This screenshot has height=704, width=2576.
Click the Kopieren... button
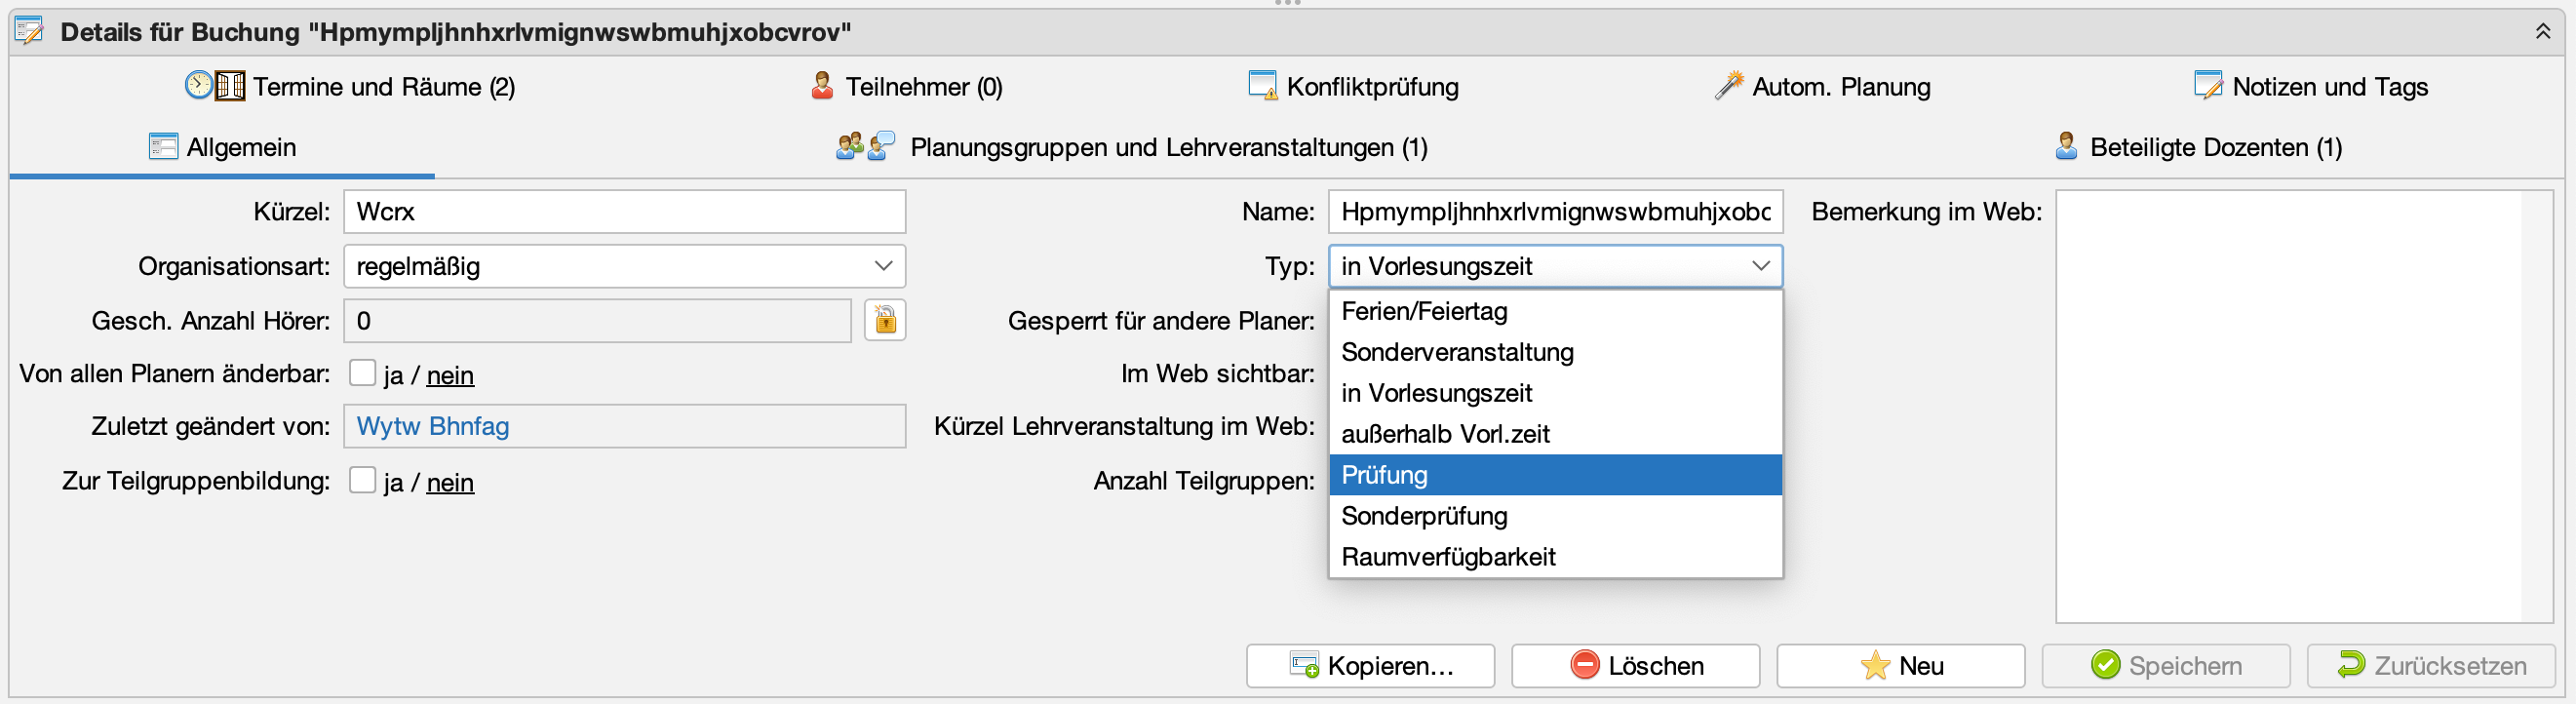(1370, 666)
